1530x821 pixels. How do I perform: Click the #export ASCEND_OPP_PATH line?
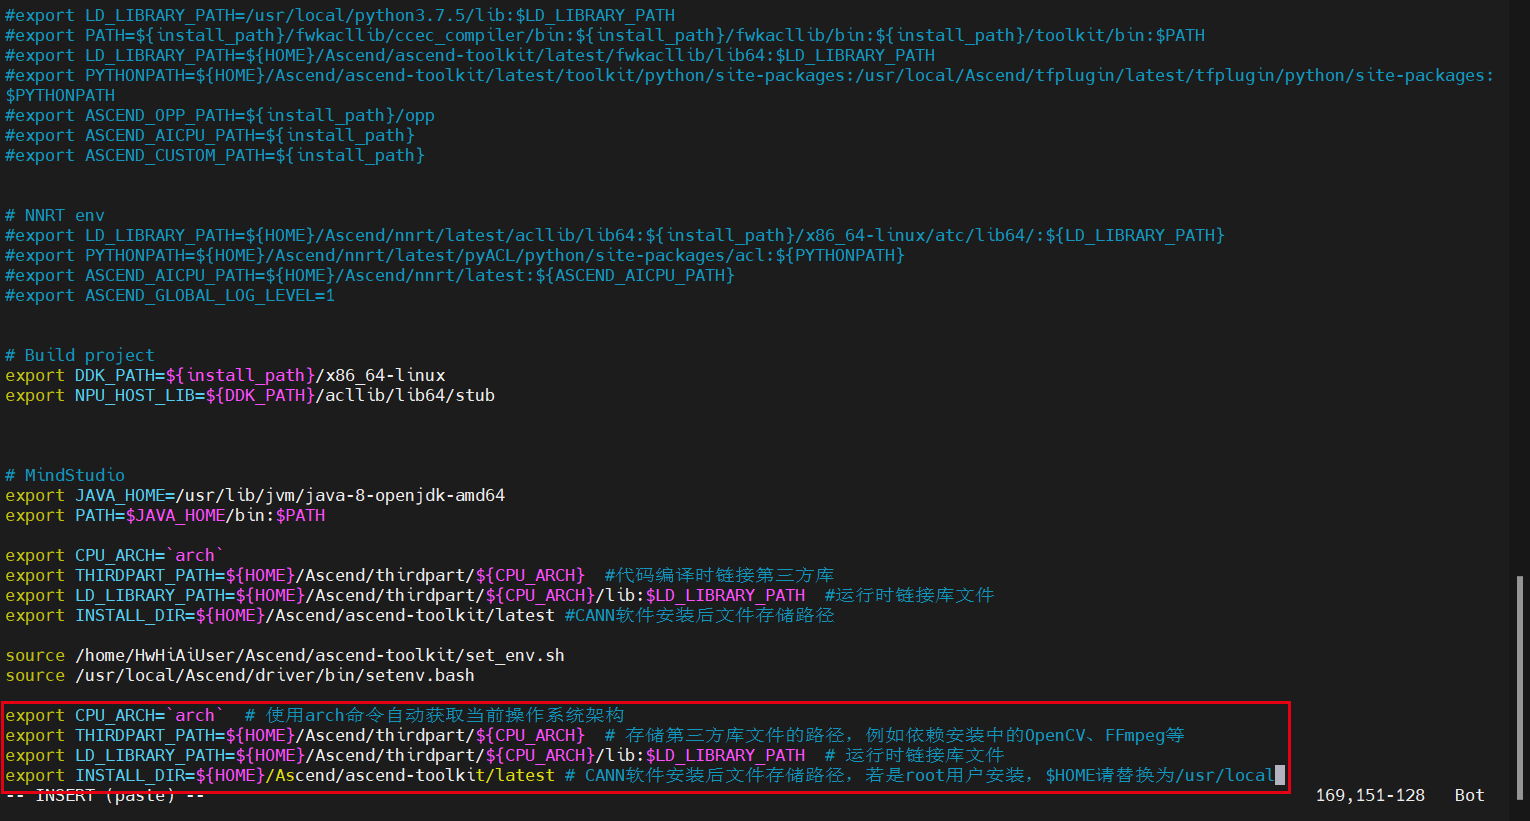220,115
